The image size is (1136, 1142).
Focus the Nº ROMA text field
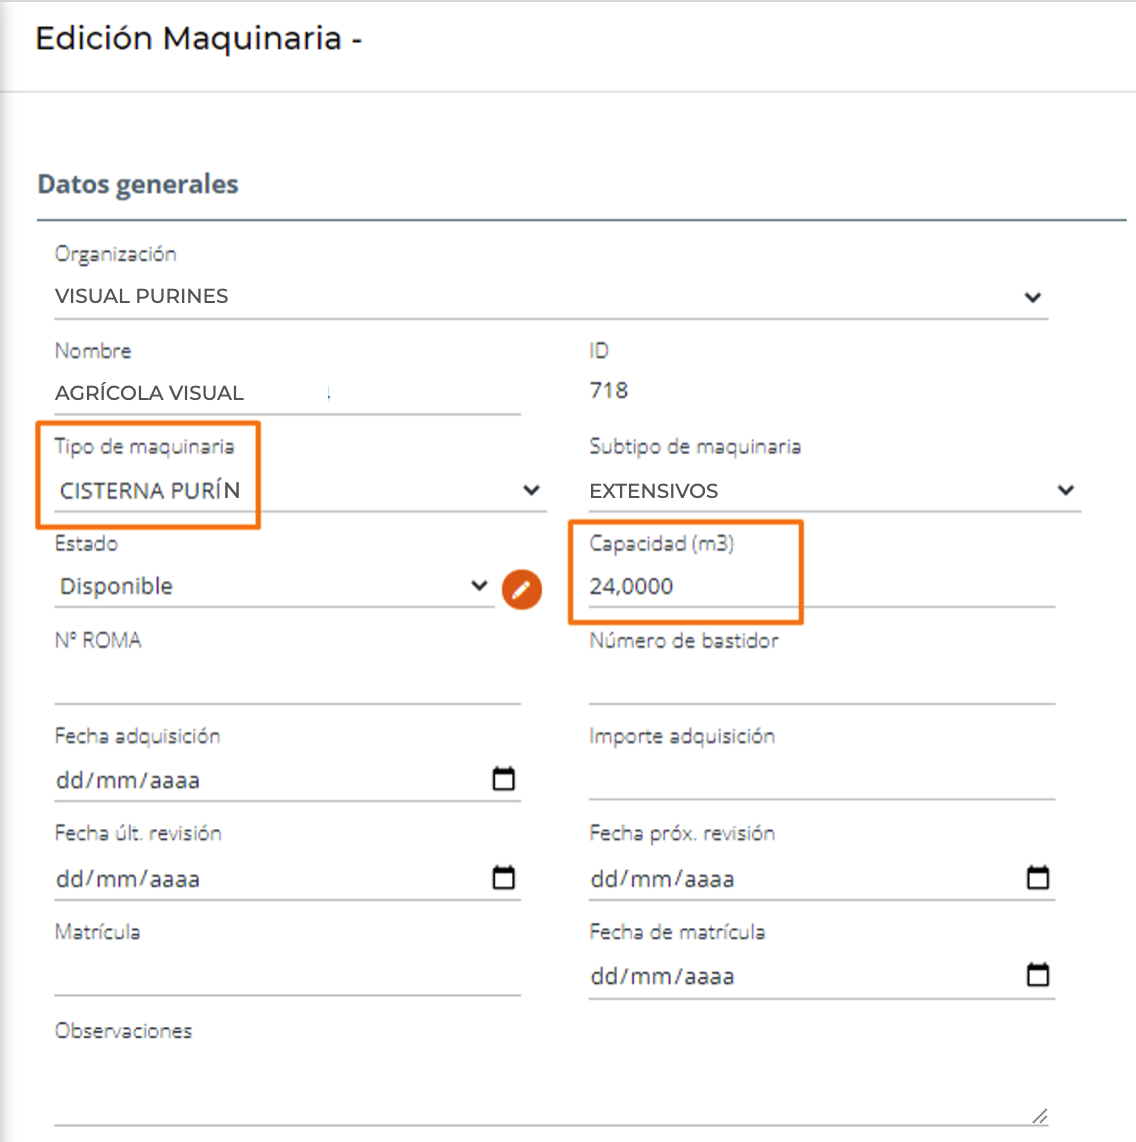(286, 683)
